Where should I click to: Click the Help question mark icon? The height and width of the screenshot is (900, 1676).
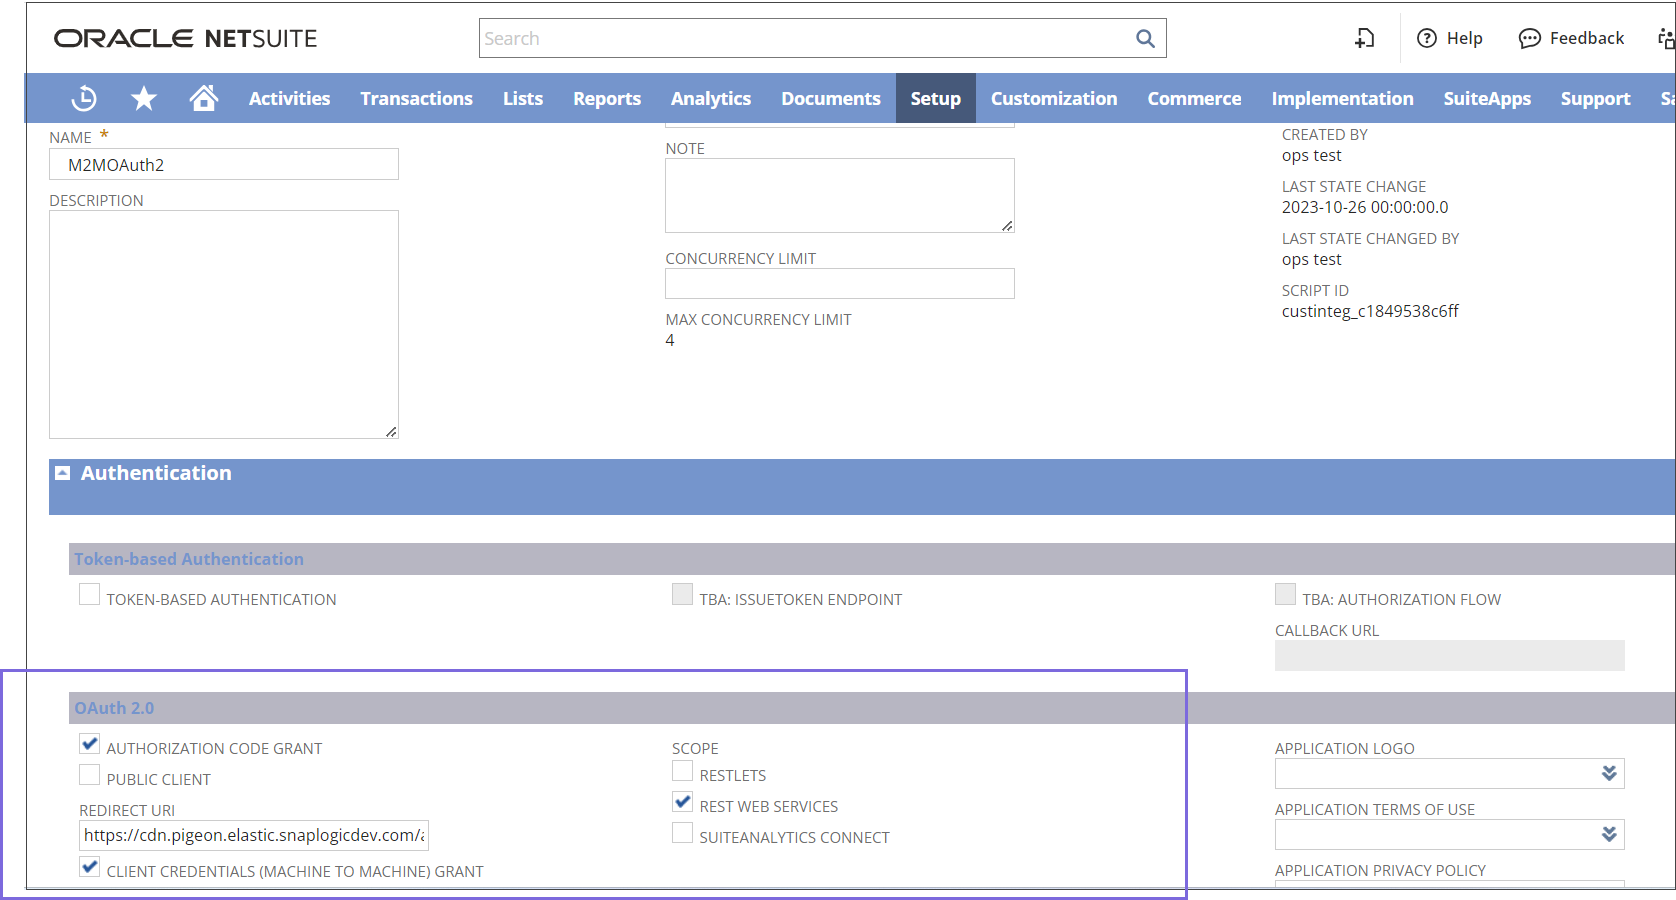[x=1426, y=38]
